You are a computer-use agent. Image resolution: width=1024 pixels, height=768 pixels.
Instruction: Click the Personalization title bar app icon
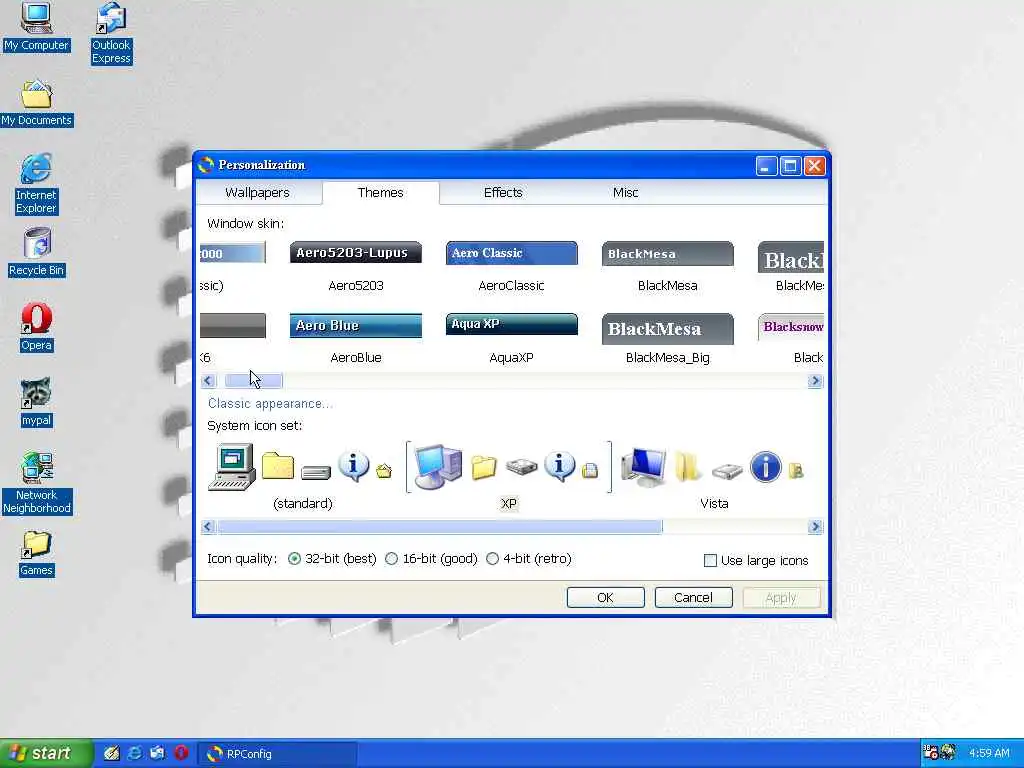(206, 165)
